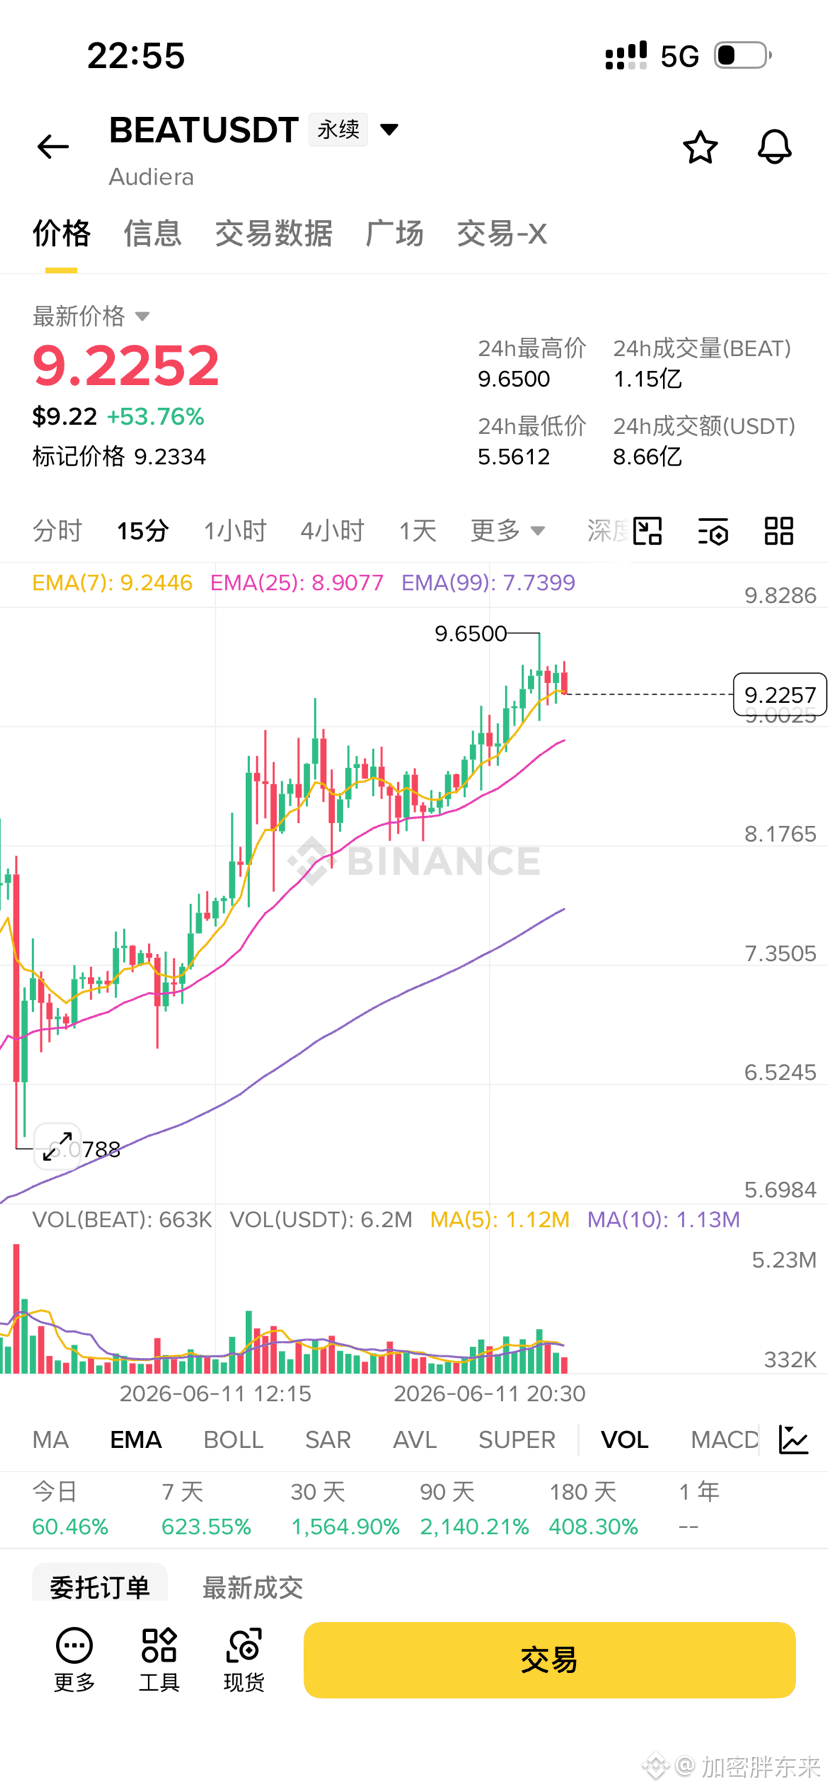Tap the EMA(25) legend value
Image resolution: width=828 pixels, height=1792 pixels.
tap(297, 583)
